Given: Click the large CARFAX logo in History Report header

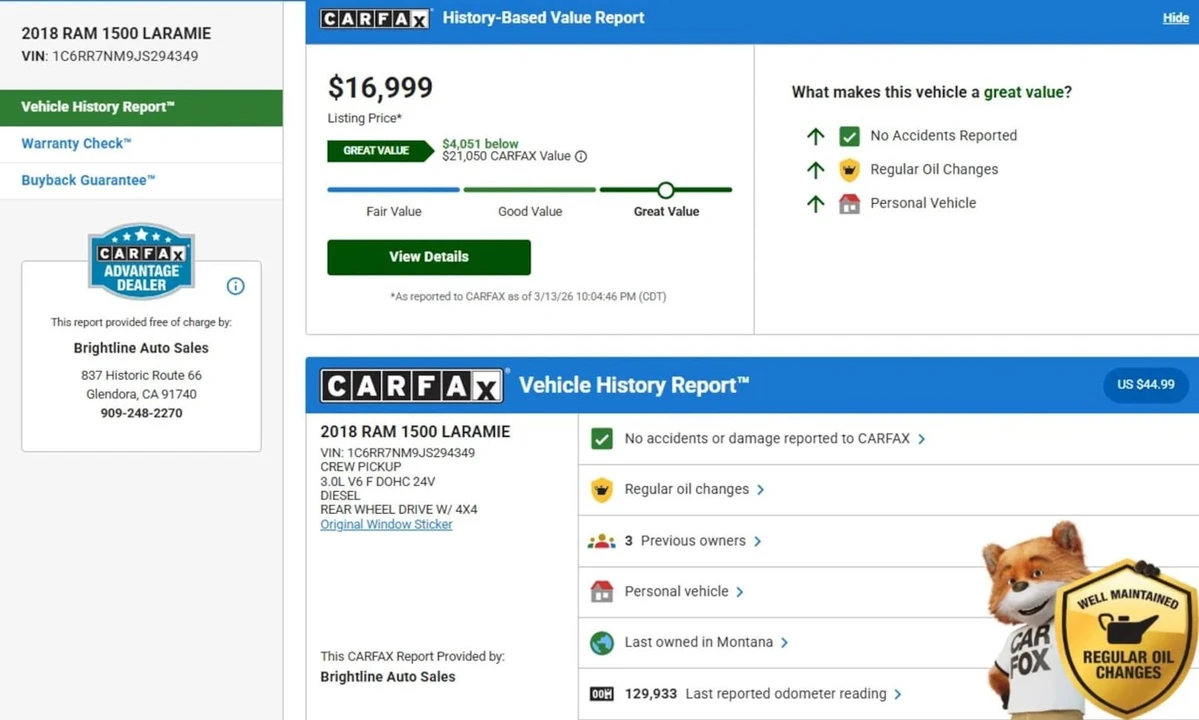Looking at the screenshot, I should coord(411,386).
